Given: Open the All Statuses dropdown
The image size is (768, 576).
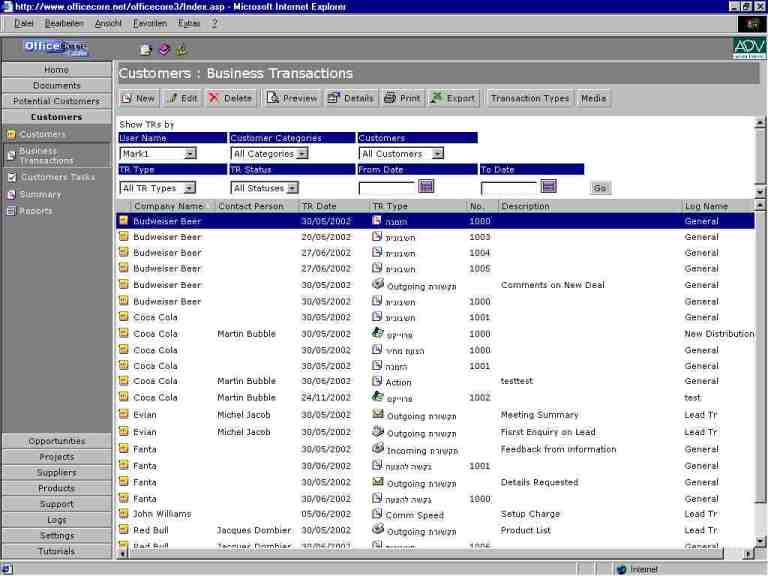Looking at the screenshot, I should coord(292,188).
